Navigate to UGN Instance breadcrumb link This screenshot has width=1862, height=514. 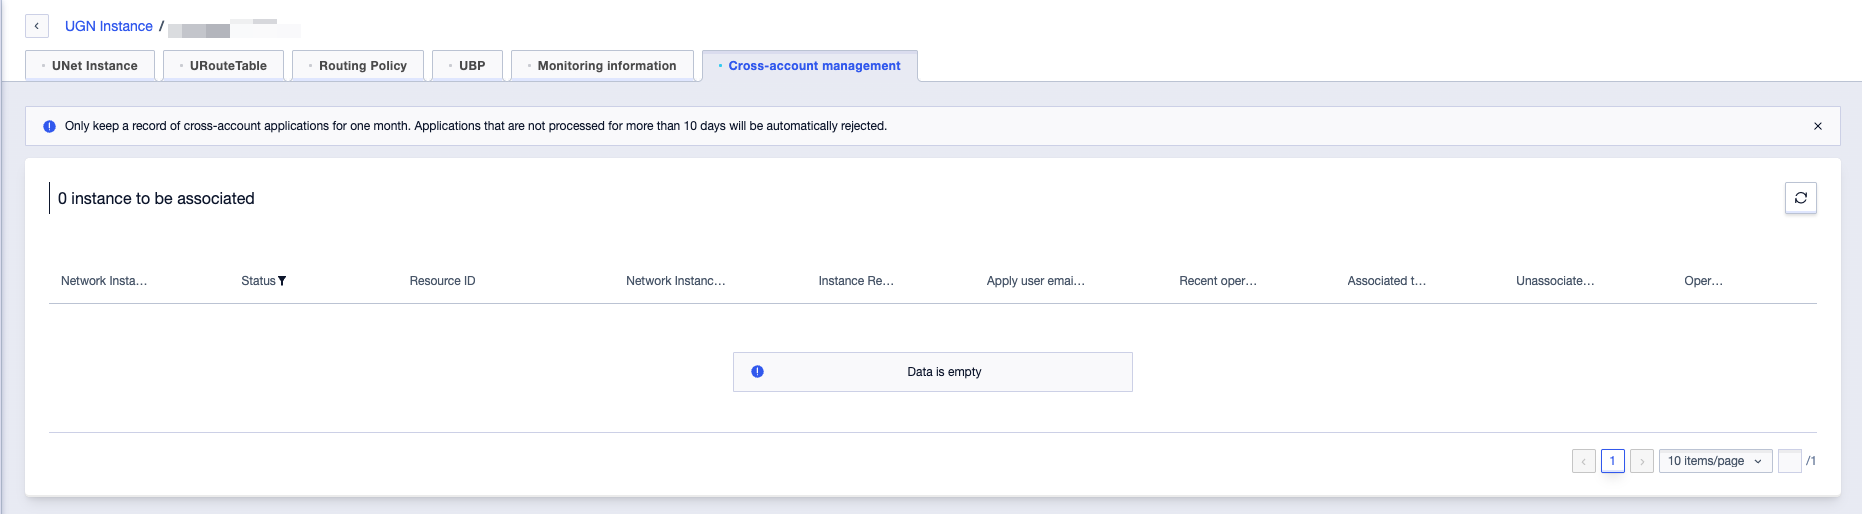109,26
